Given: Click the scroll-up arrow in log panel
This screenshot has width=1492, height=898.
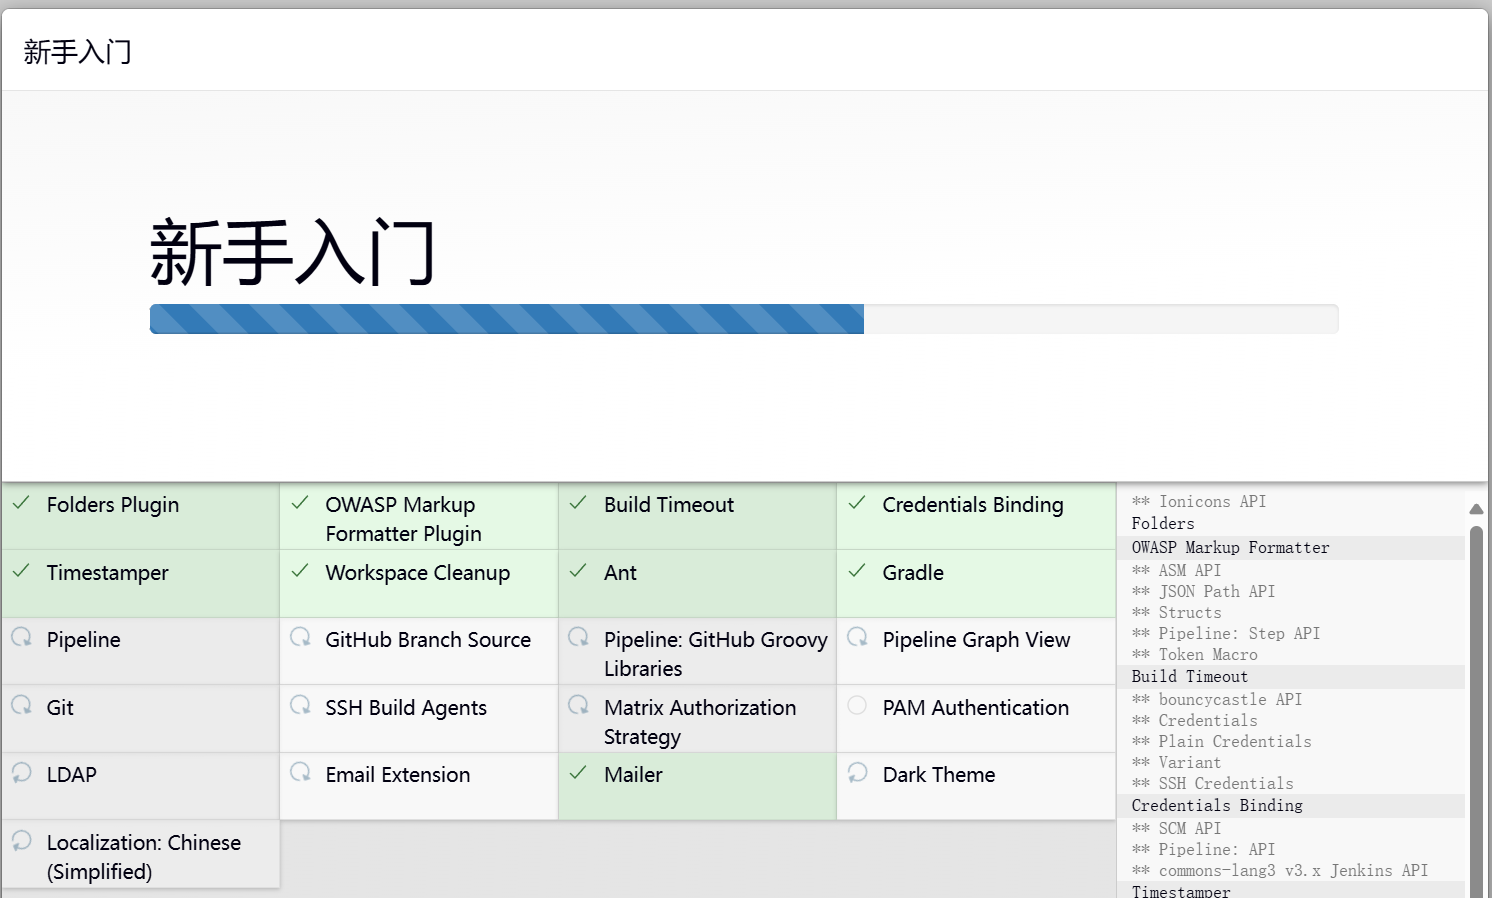Looking at the screenshot, I should pos(1476,509).
